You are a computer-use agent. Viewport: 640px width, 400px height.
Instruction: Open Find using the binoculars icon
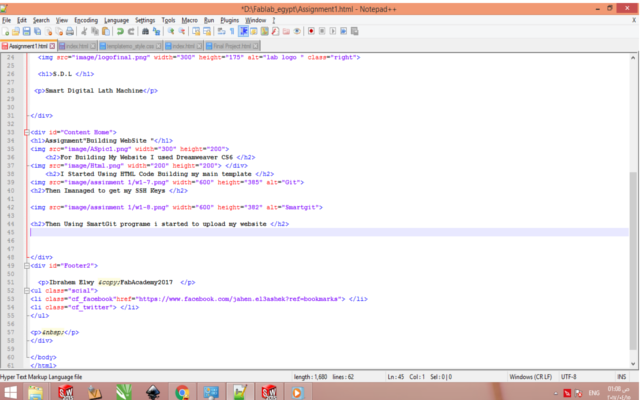pos(145,31)
